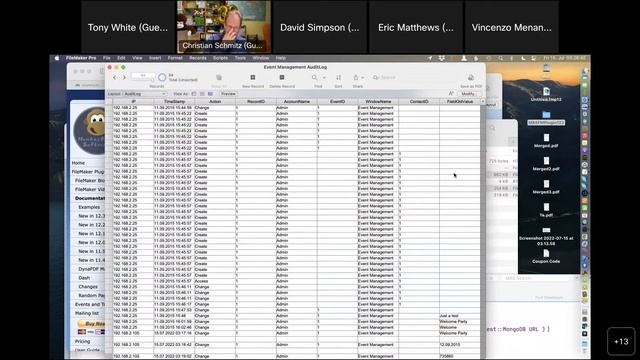This screenshot has width=640, height=360.
Task: Open the Dash link in website sidebar
Action: coord(84,278)
